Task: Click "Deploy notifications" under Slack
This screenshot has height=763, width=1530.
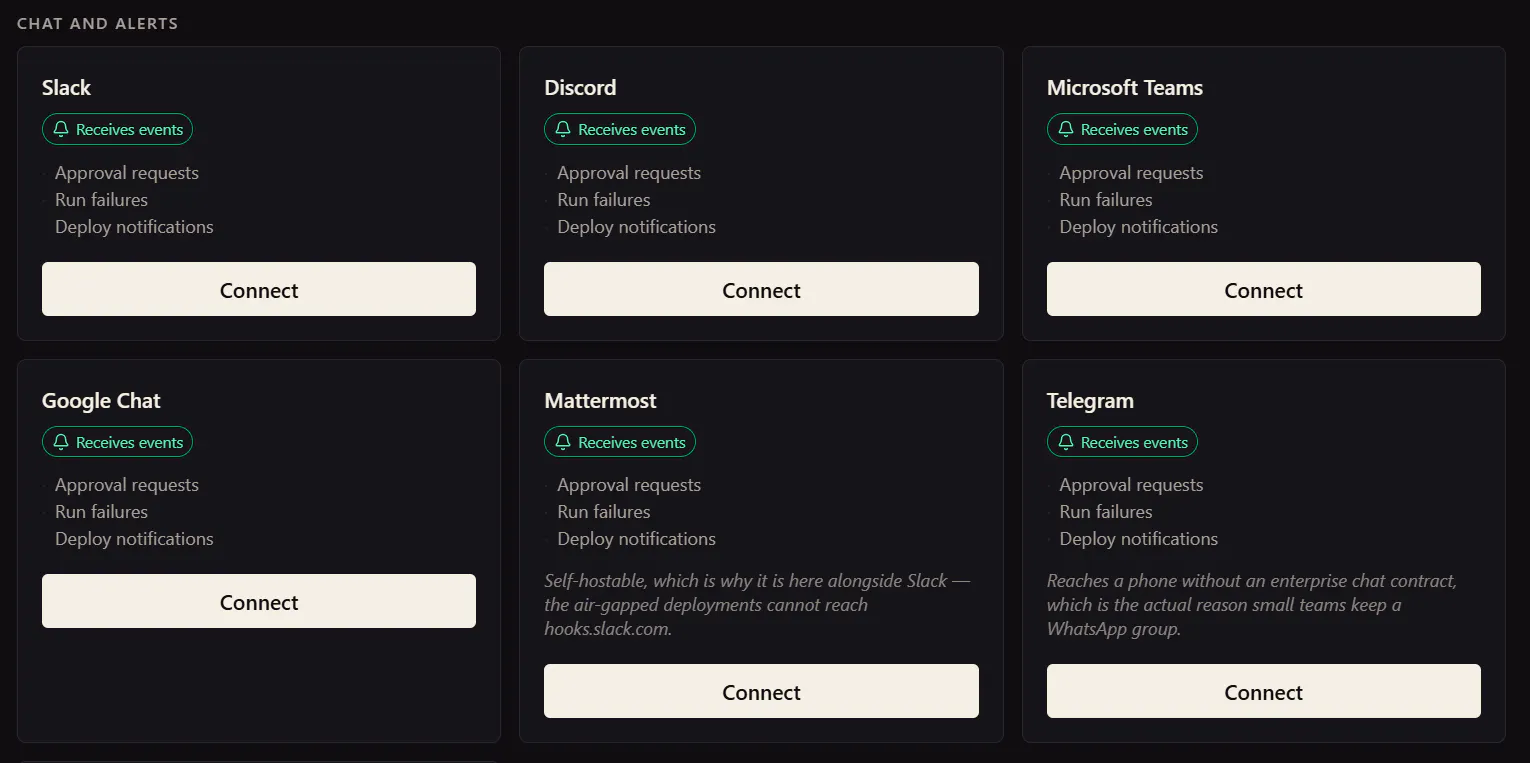Action: pos(134,227)
